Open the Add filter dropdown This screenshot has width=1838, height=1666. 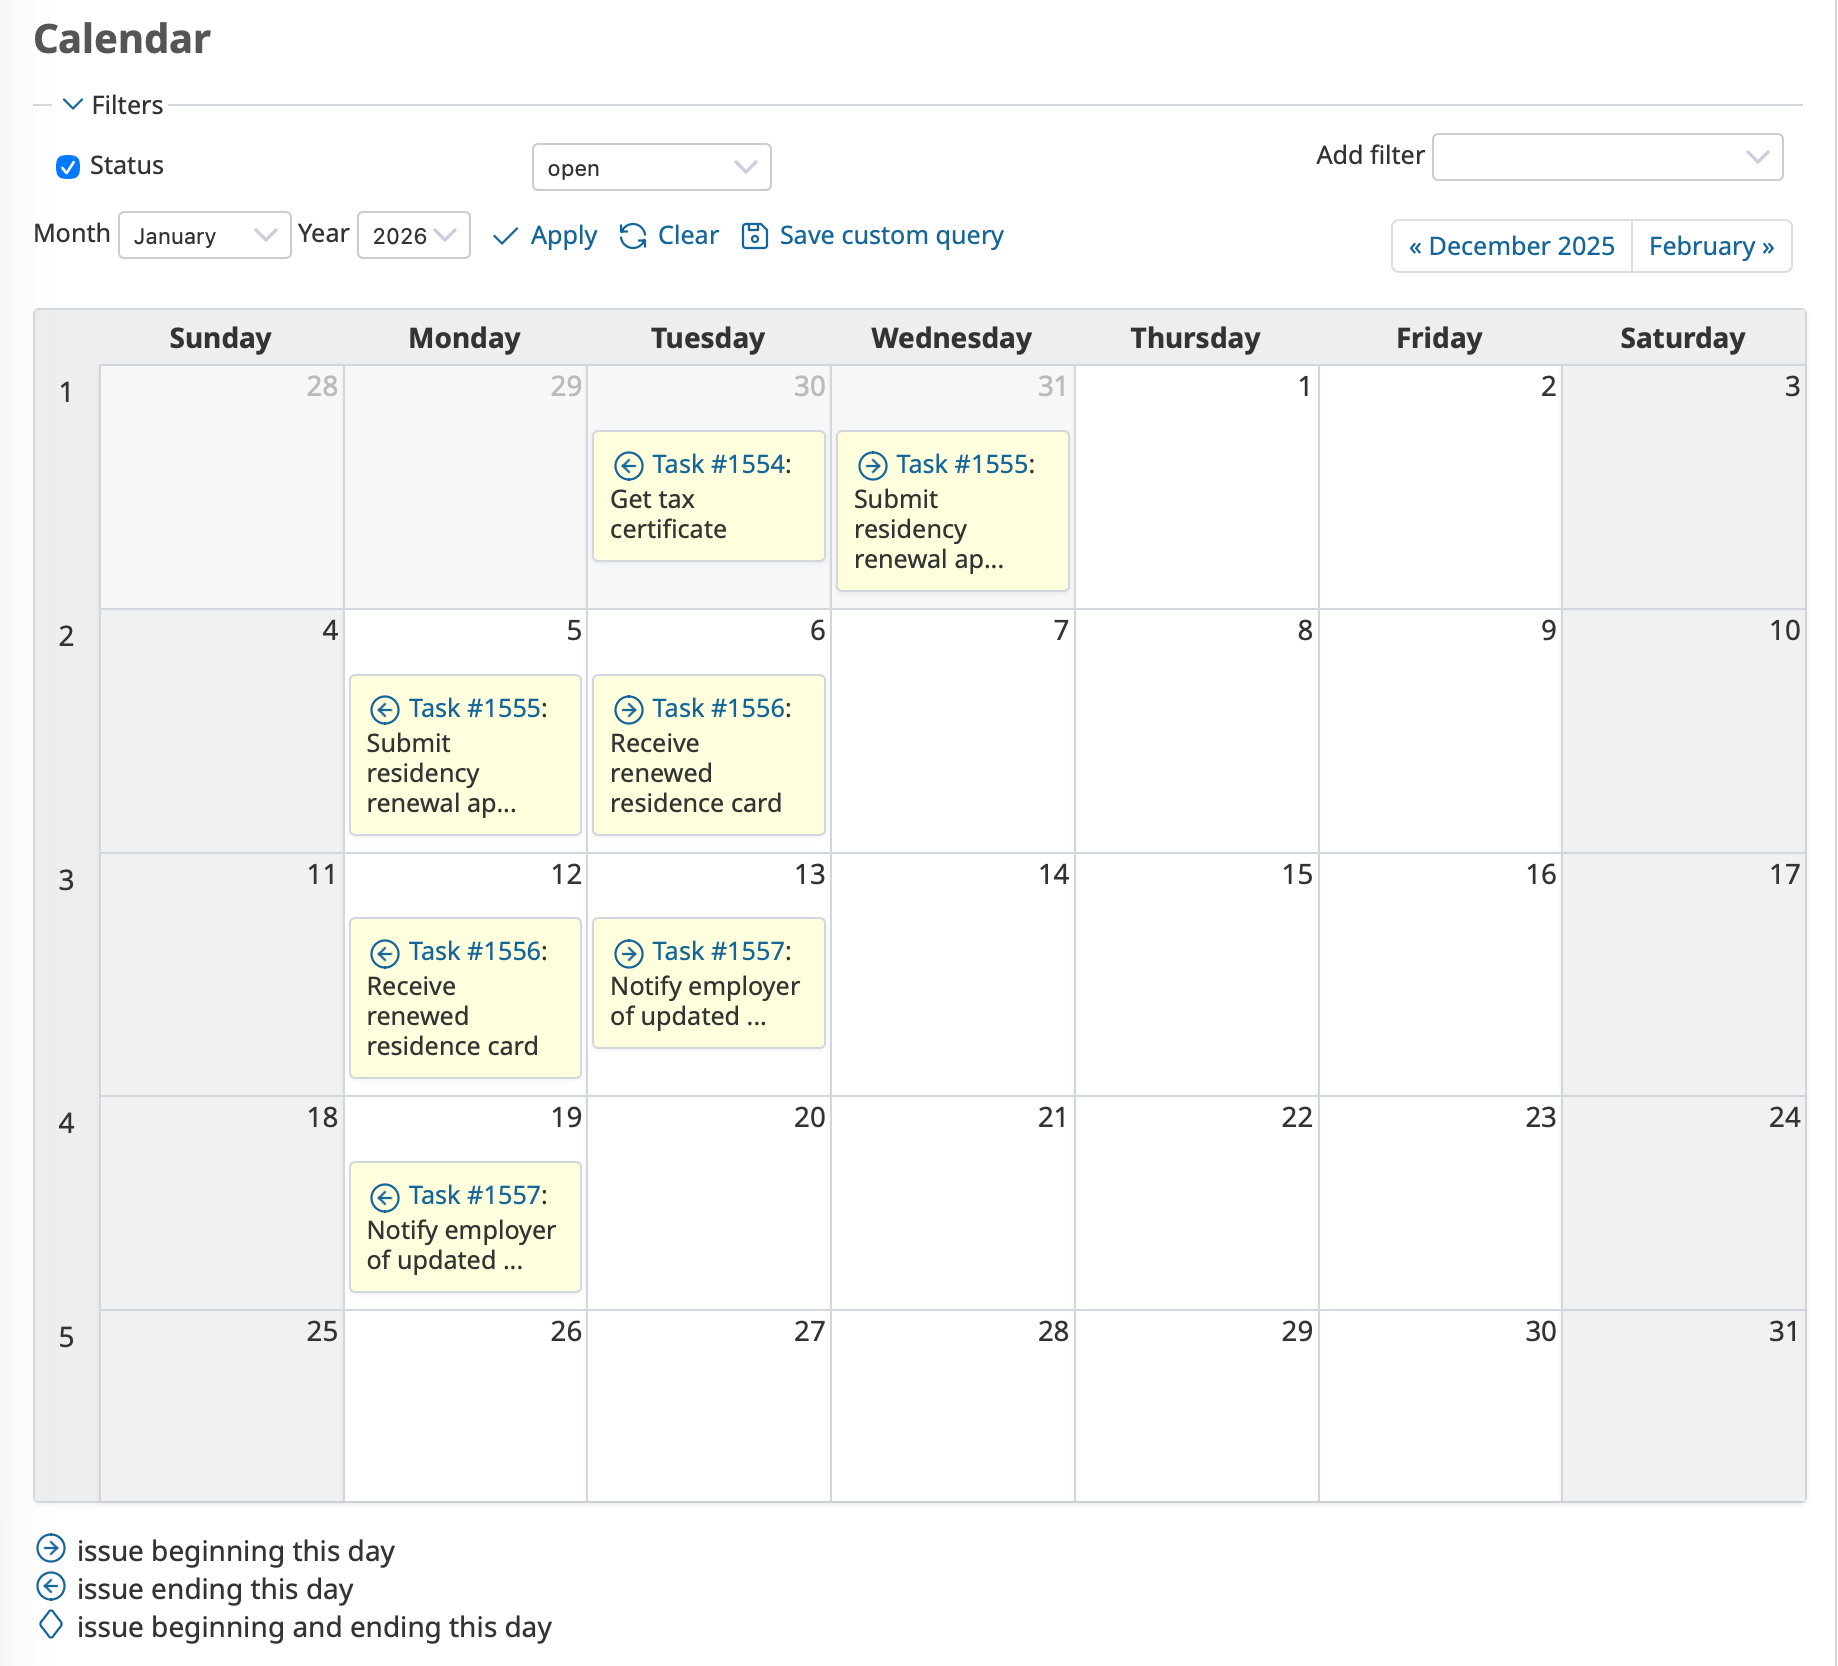(1607, 156)
